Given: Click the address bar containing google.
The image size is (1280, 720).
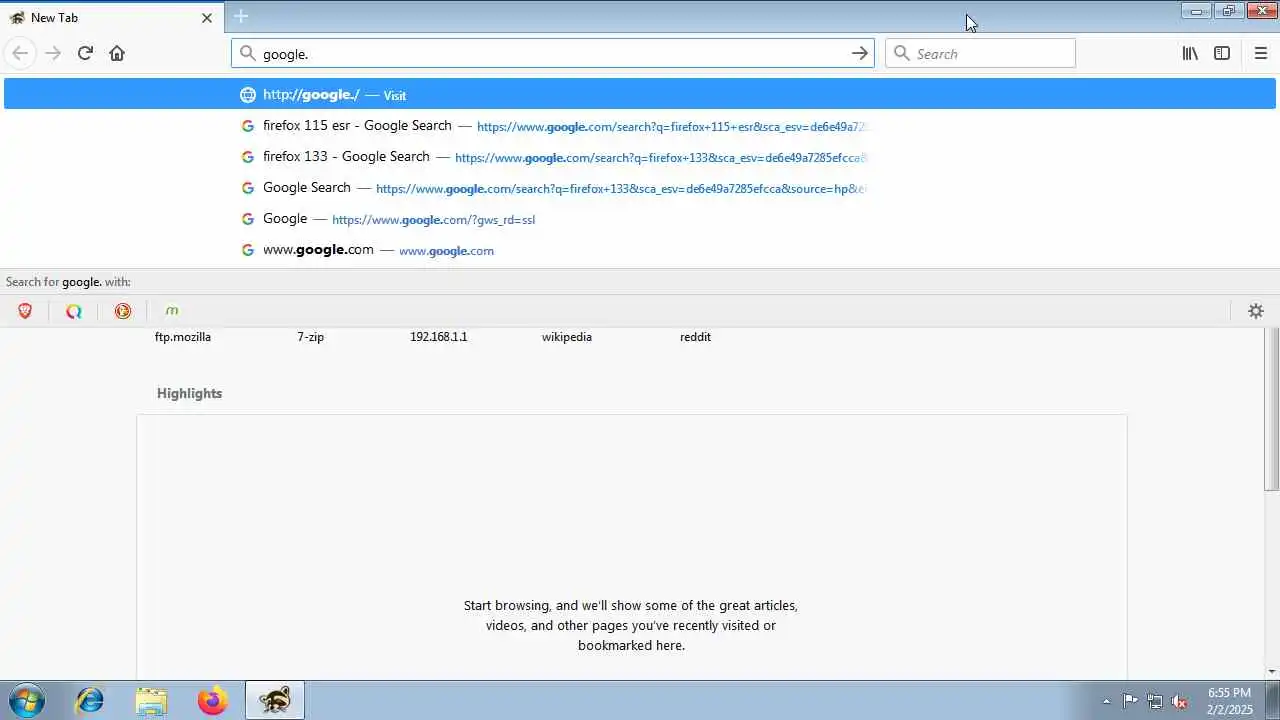Looking at the screenshot, I should pyautogui.click(x=553, y=53).
